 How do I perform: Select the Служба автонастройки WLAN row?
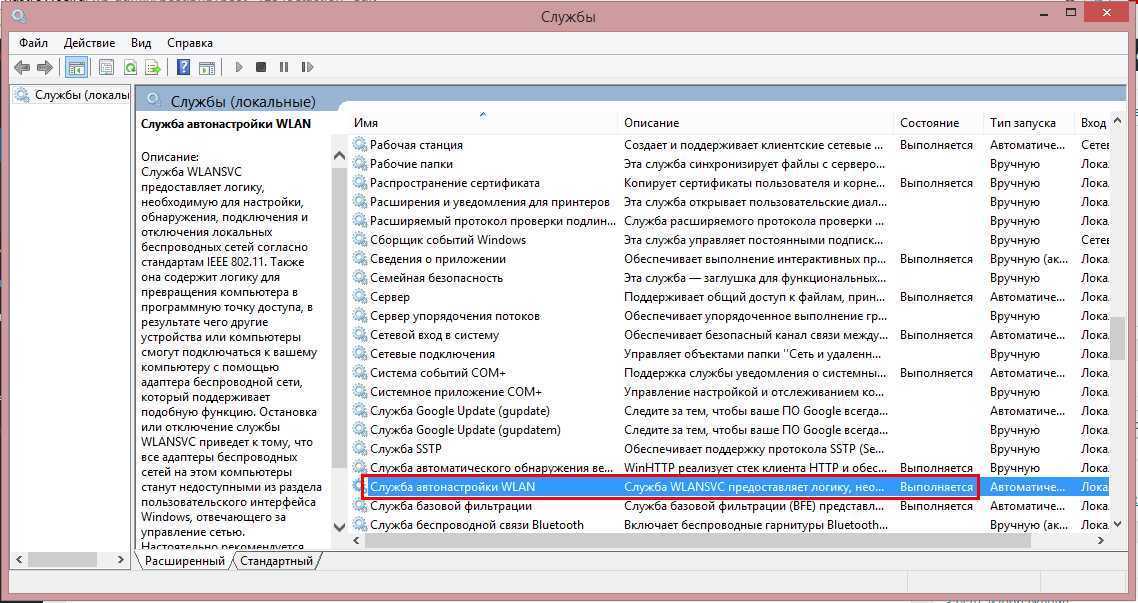pos(731,487)
